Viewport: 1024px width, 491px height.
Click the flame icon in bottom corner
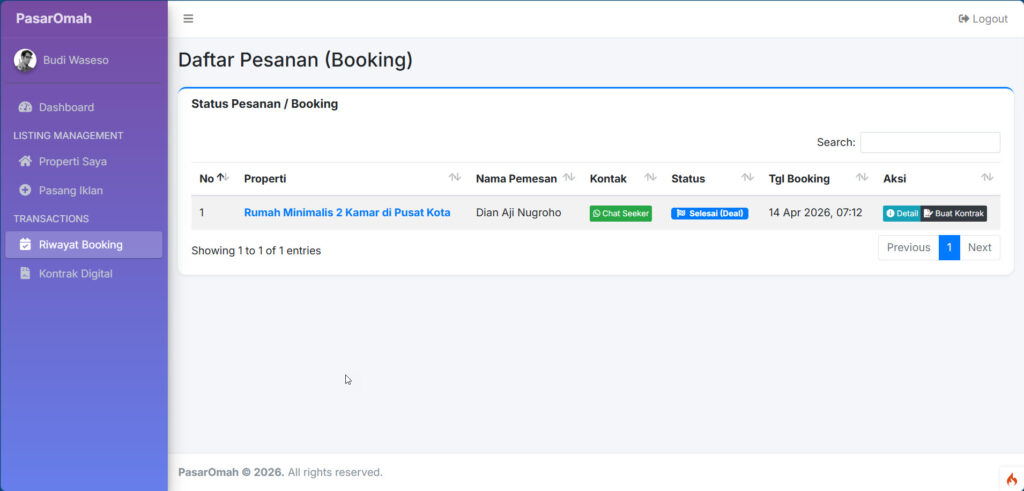(1011, 479)
